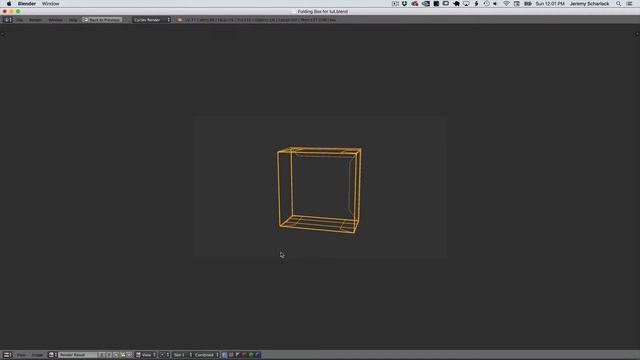This screenshot has height=360, width=640.
Task: Open the Image menu in image editor header
Action: coord(37,355)
